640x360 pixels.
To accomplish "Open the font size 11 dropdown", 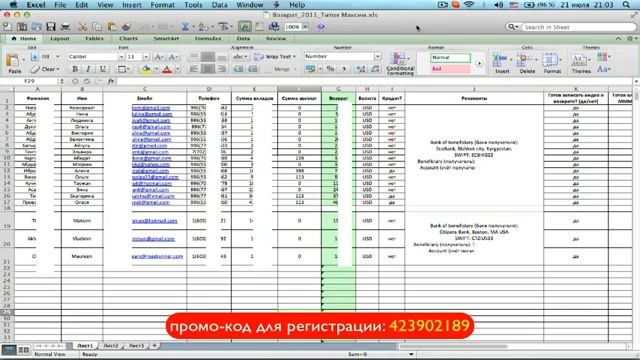I will coord(146,57).
